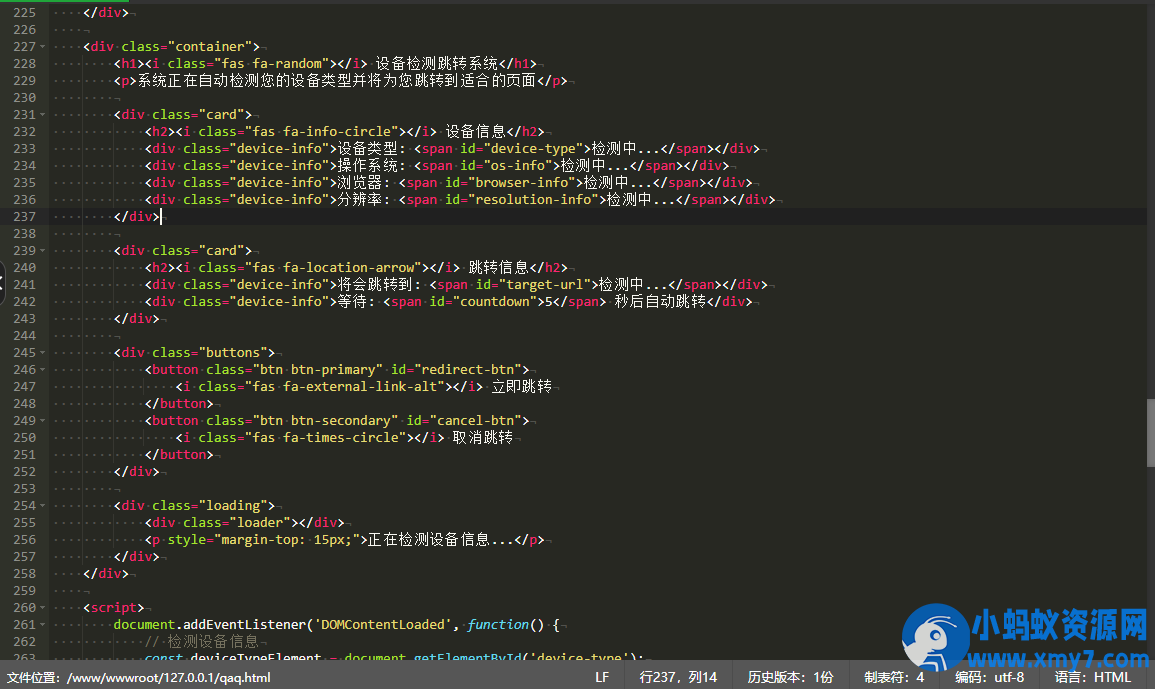
Task: Click line number 253 in the gutter
Action: coord(24,489)
